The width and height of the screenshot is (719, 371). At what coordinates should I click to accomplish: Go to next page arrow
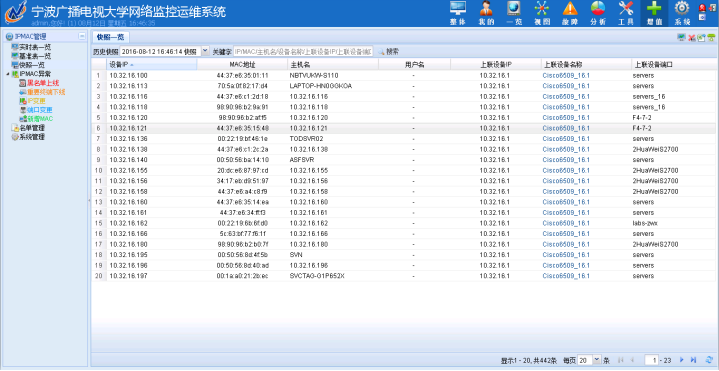click(x=682, y=360)
